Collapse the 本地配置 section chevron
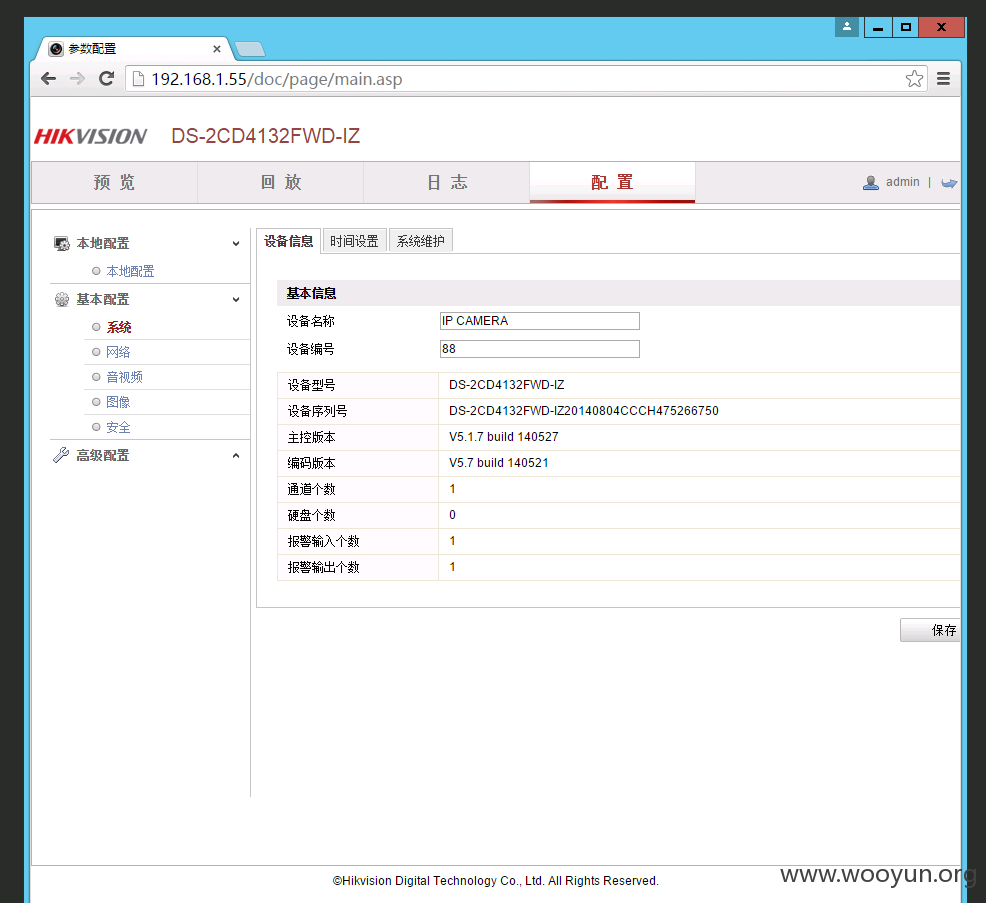Image resolution: width=986 pixels, height=903 pixels. coord(236,243)
